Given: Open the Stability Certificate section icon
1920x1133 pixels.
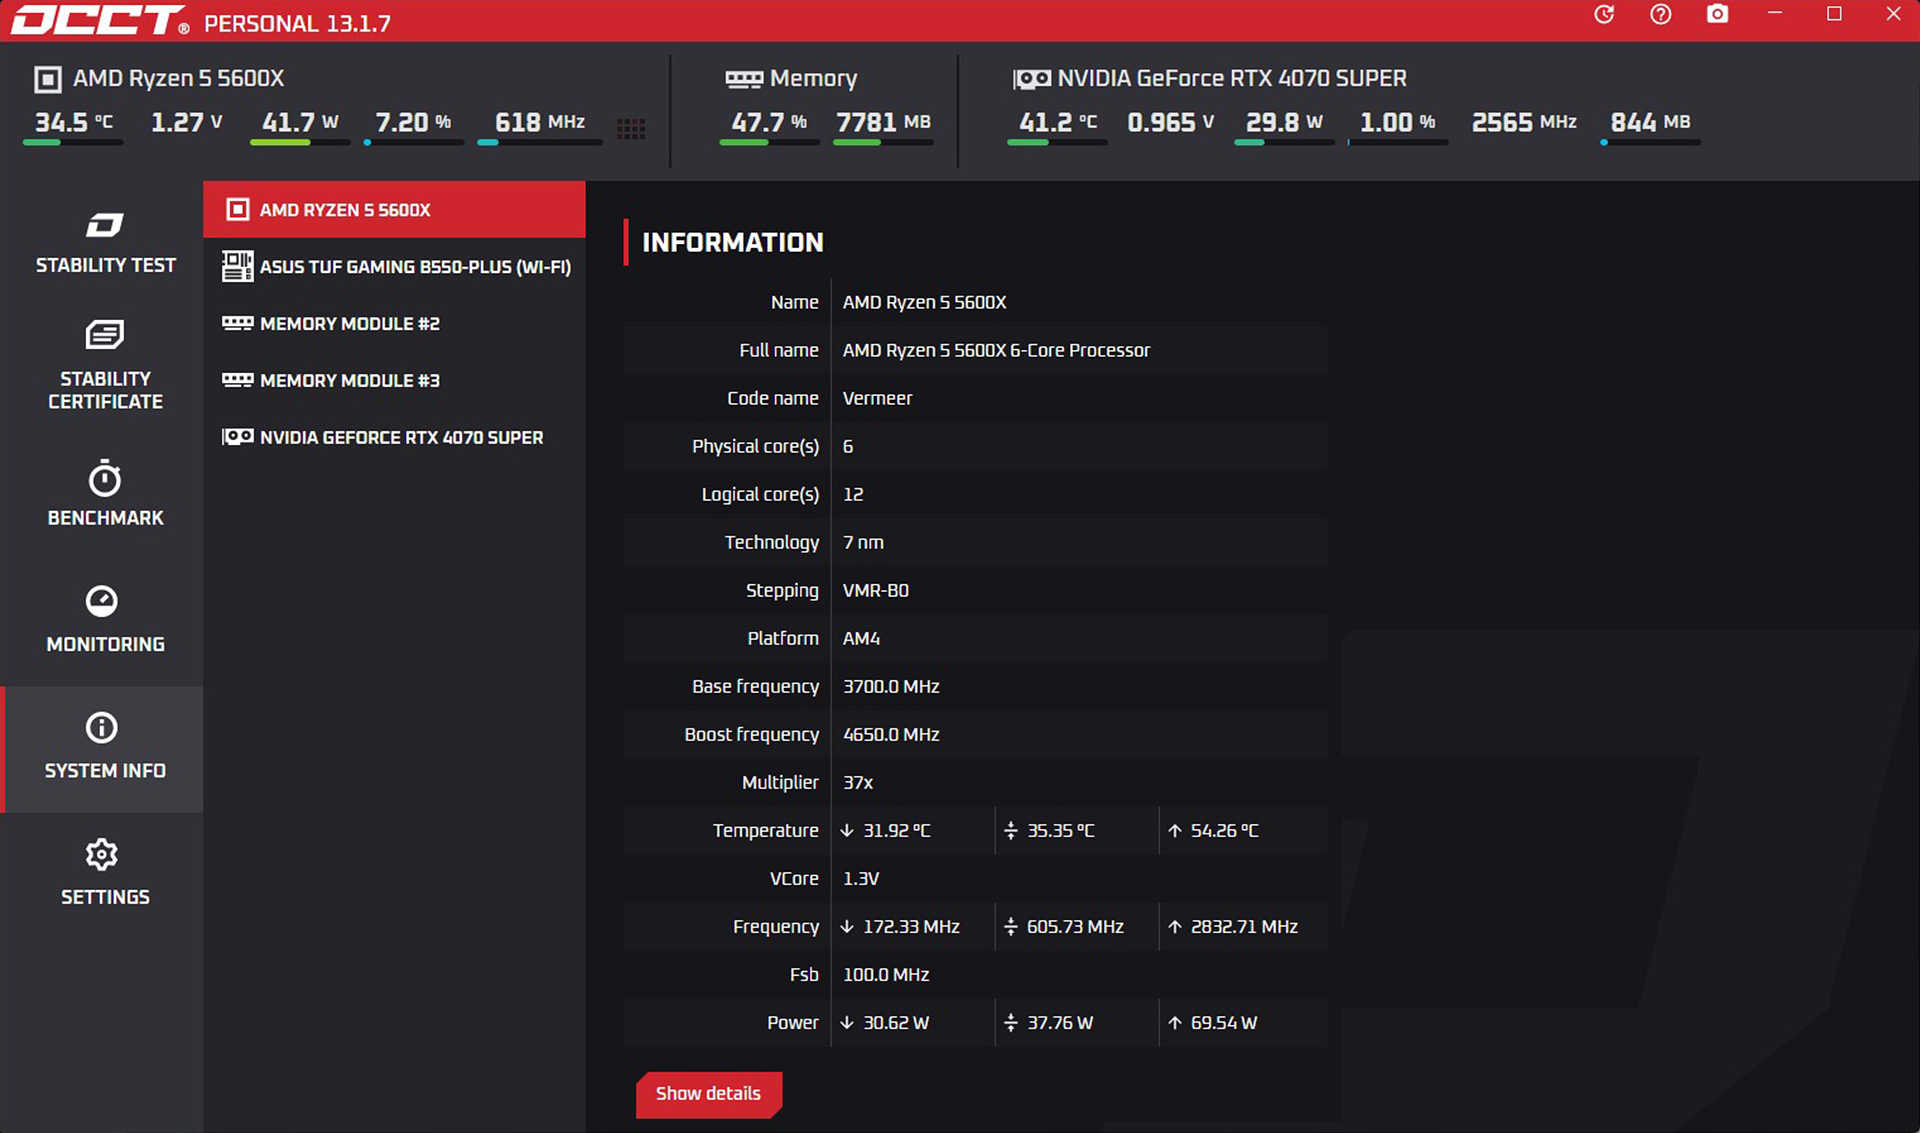Looking at the screenshot, I should coord(104,335).
